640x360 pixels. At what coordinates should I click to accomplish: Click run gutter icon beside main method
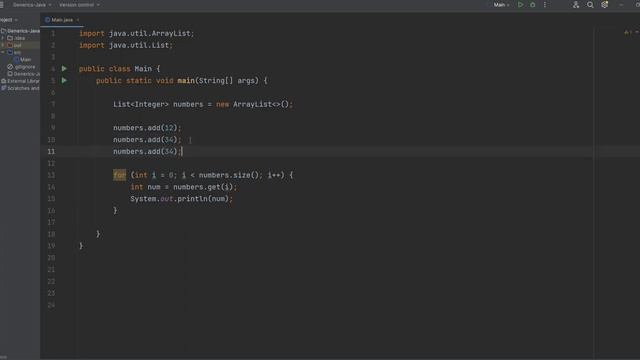pos(64,80)
